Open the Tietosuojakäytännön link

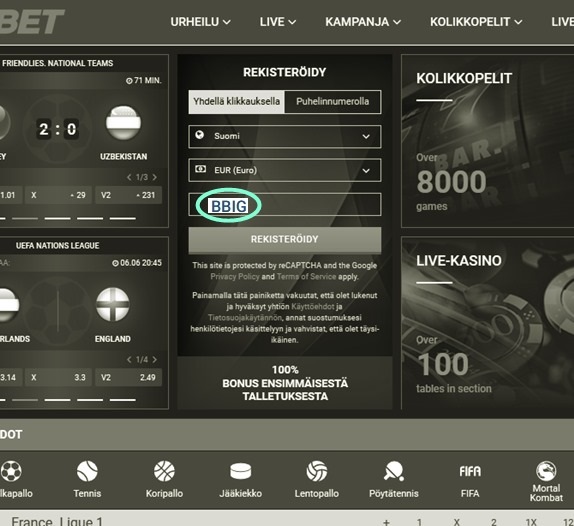245,317
